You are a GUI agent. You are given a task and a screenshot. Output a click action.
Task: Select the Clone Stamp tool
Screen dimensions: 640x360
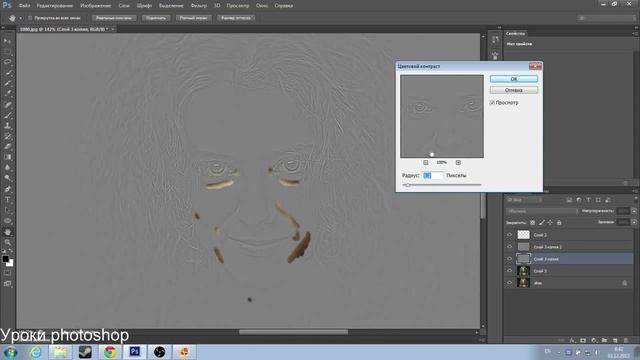point(7,126)
